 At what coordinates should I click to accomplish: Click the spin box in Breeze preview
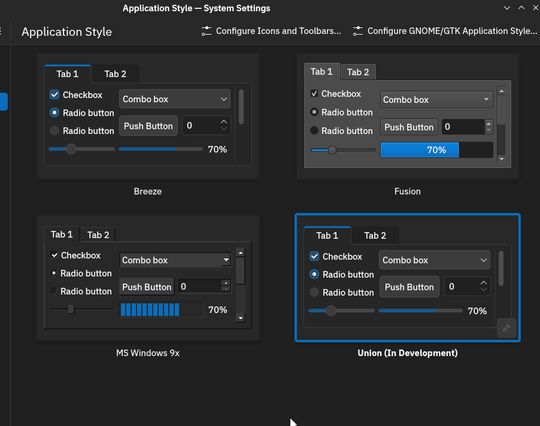pos(206,125)
